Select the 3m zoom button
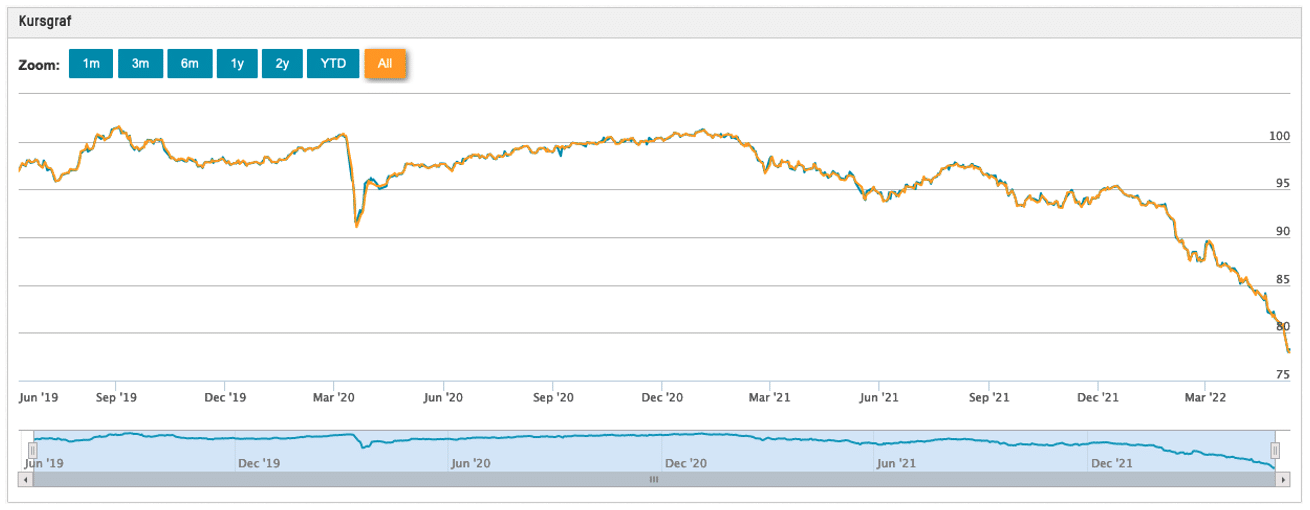 tap(140, 65)
